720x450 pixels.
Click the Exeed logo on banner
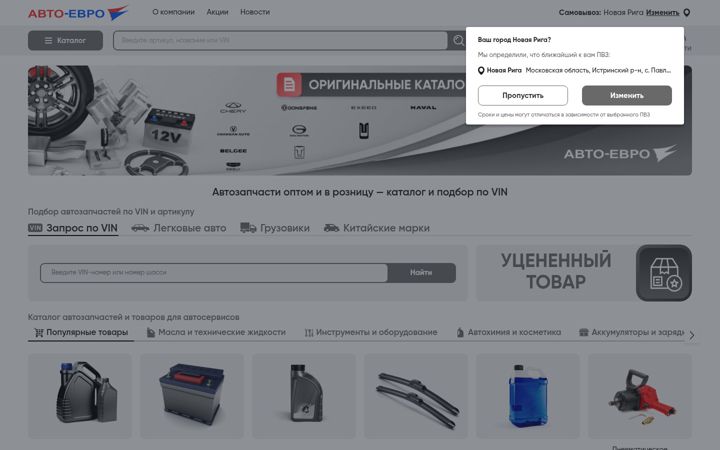pos(363,107)
